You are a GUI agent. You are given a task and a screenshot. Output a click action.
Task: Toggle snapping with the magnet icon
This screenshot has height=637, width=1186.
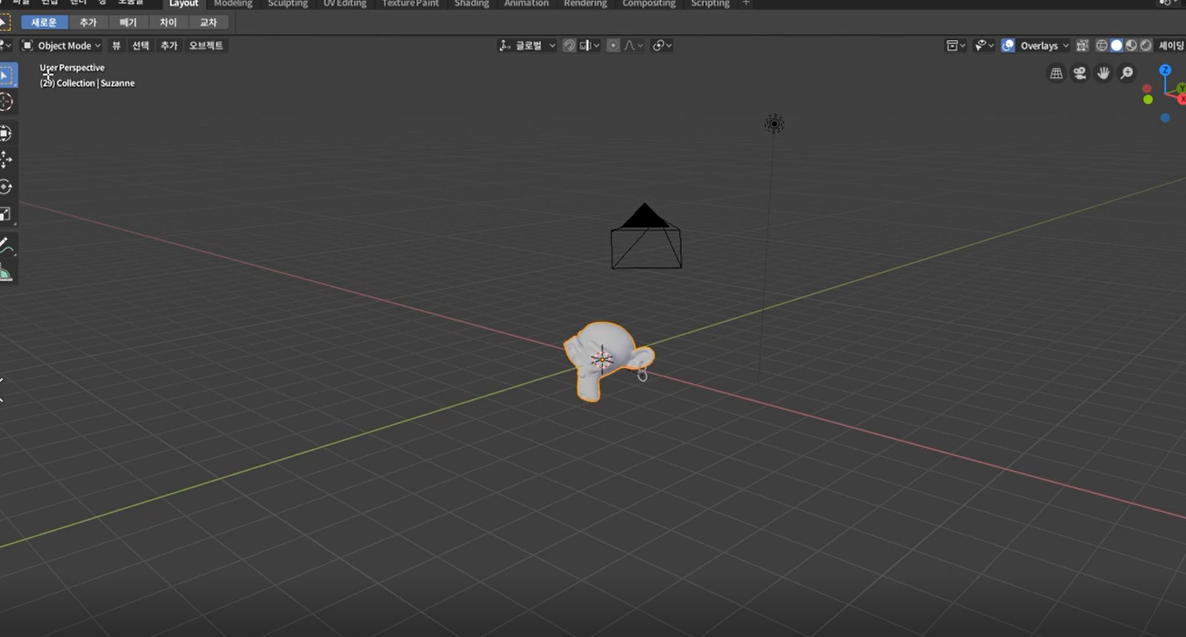[570, 45]
